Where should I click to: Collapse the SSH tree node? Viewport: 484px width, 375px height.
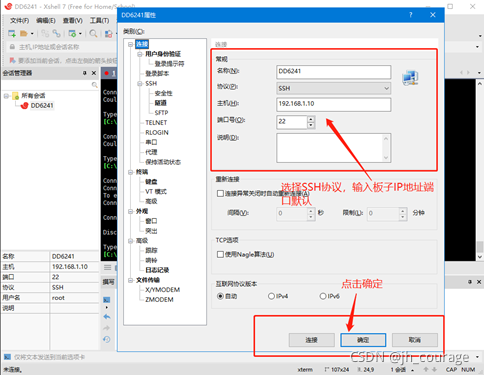140,83
